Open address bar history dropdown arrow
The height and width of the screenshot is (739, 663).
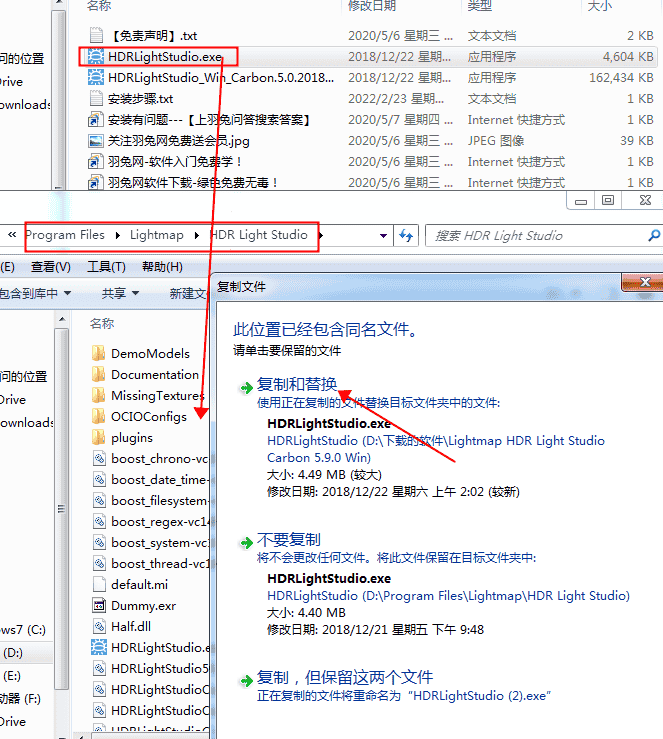tap(384, 235)
